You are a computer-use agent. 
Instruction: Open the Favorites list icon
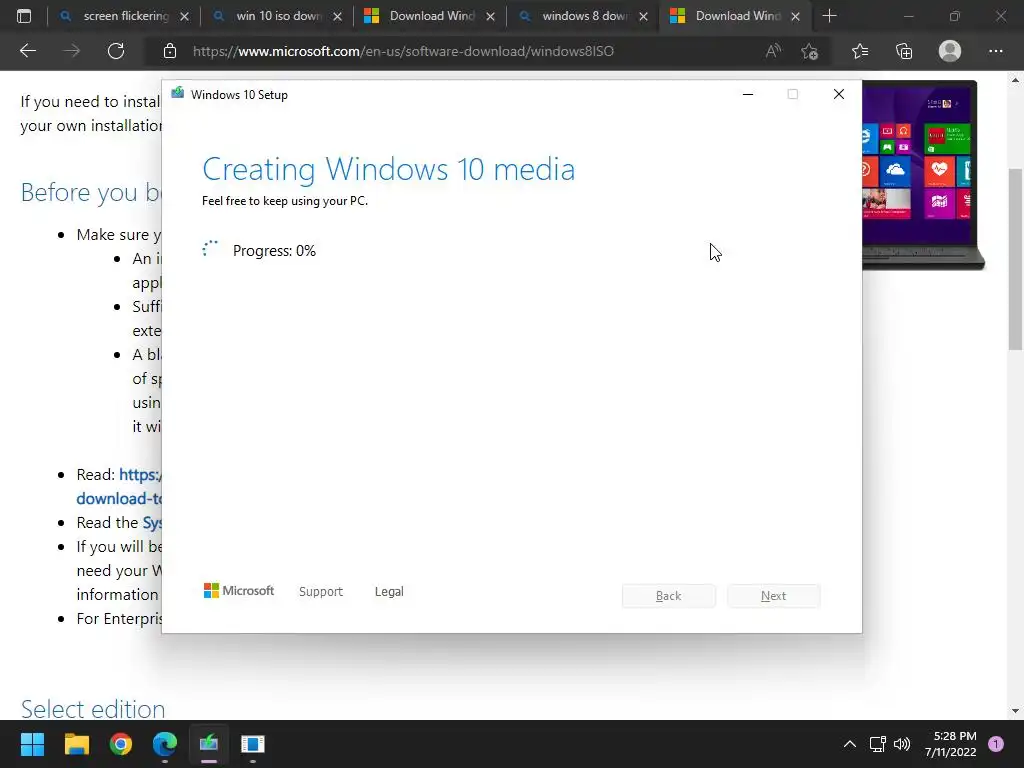coord(860,51)
